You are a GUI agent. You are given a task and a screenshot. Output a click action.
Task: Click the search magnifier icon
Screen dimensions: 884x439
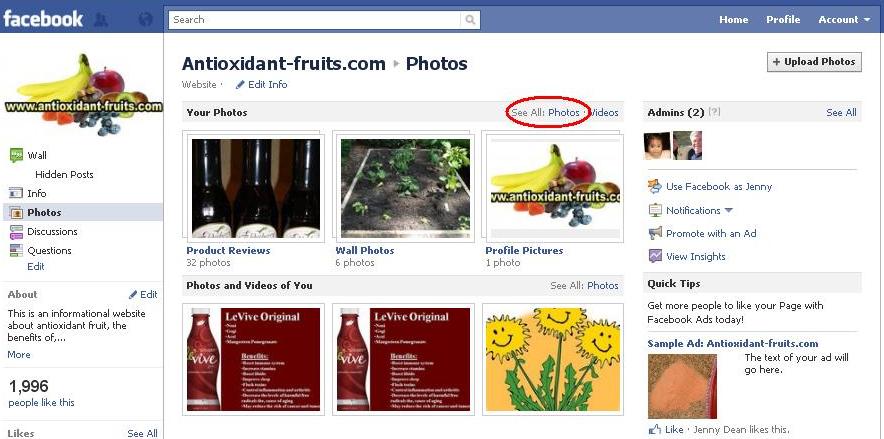click(x=470, y=20)
